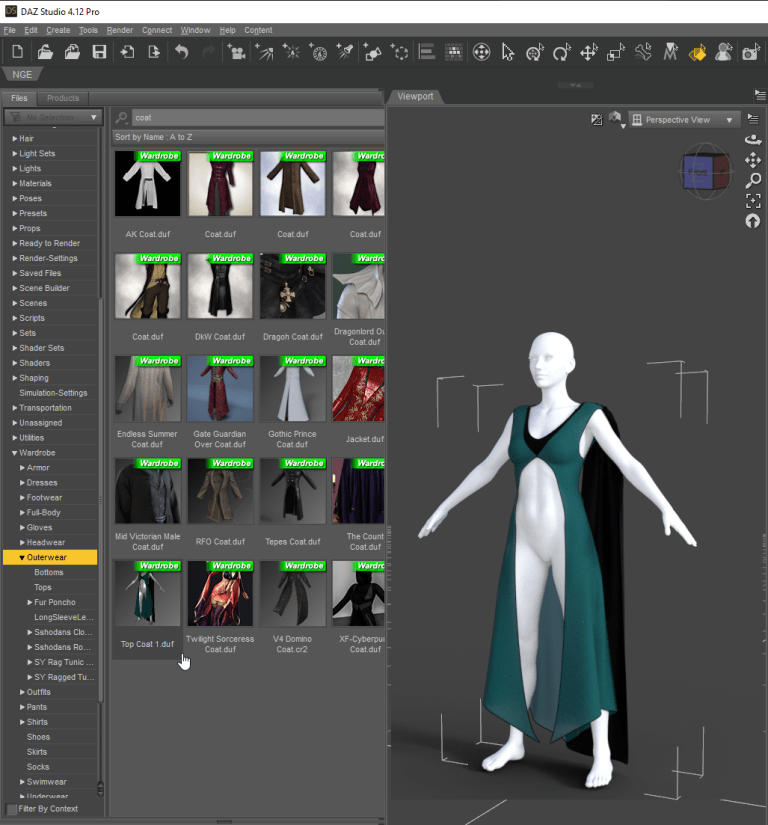Select the Skirts category
The height and width of the screenshot is (825, 768).
pos(37,752)
